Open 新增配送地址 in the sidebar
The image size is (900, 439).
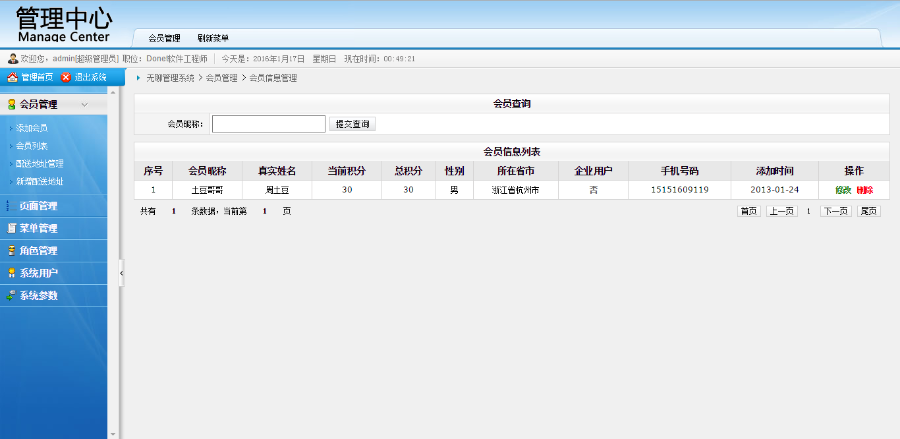pos(40,181)
